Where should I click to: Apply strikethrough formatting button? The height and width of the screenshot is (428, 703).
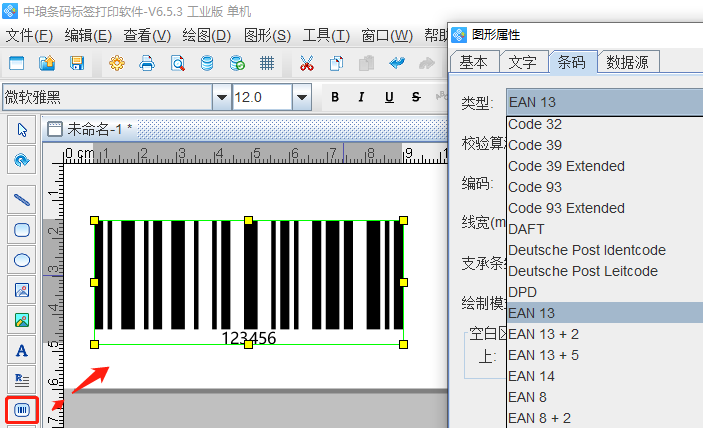coord(416,97)
